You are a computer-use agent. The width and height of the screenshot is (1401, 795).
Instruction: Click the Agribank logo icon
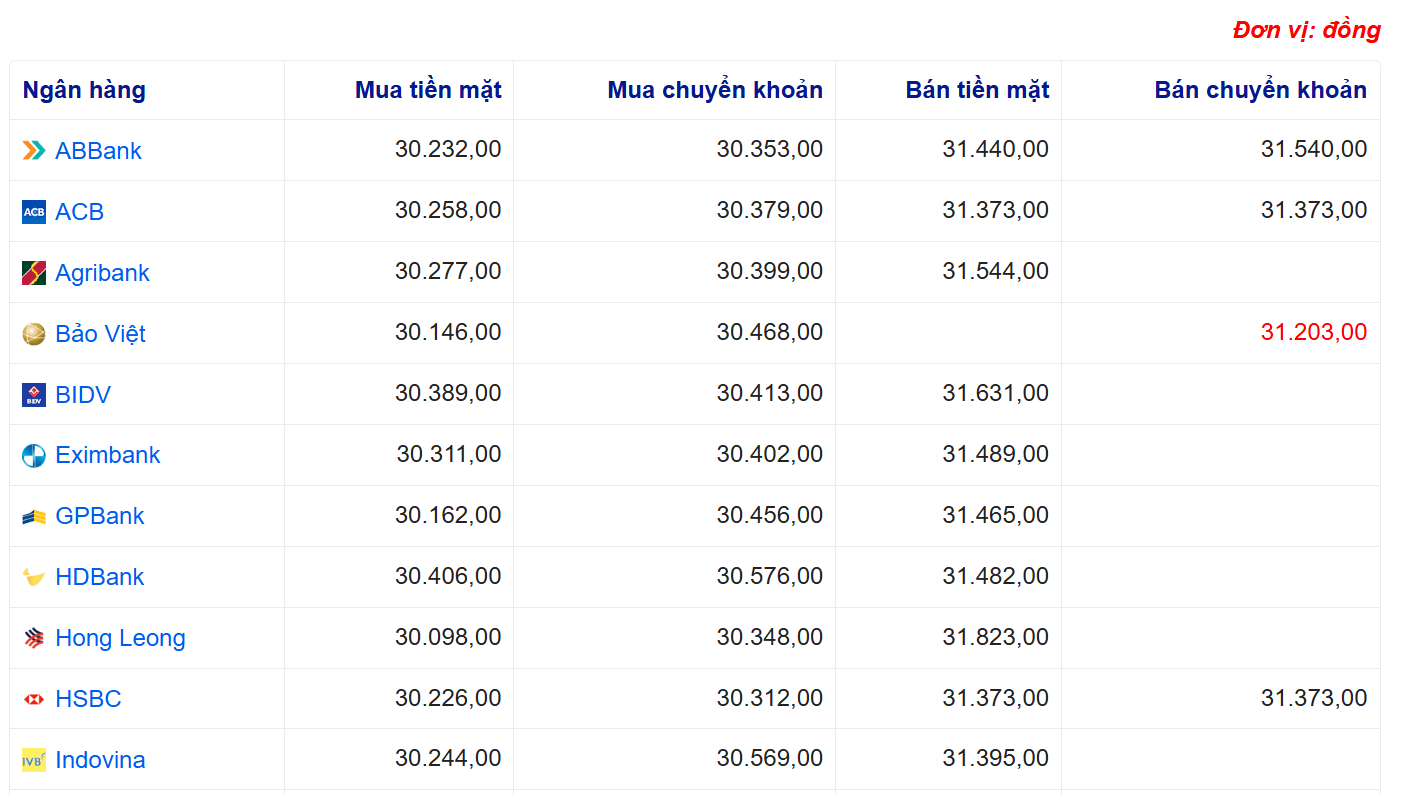pyautogui.click(x=34, y=273)
